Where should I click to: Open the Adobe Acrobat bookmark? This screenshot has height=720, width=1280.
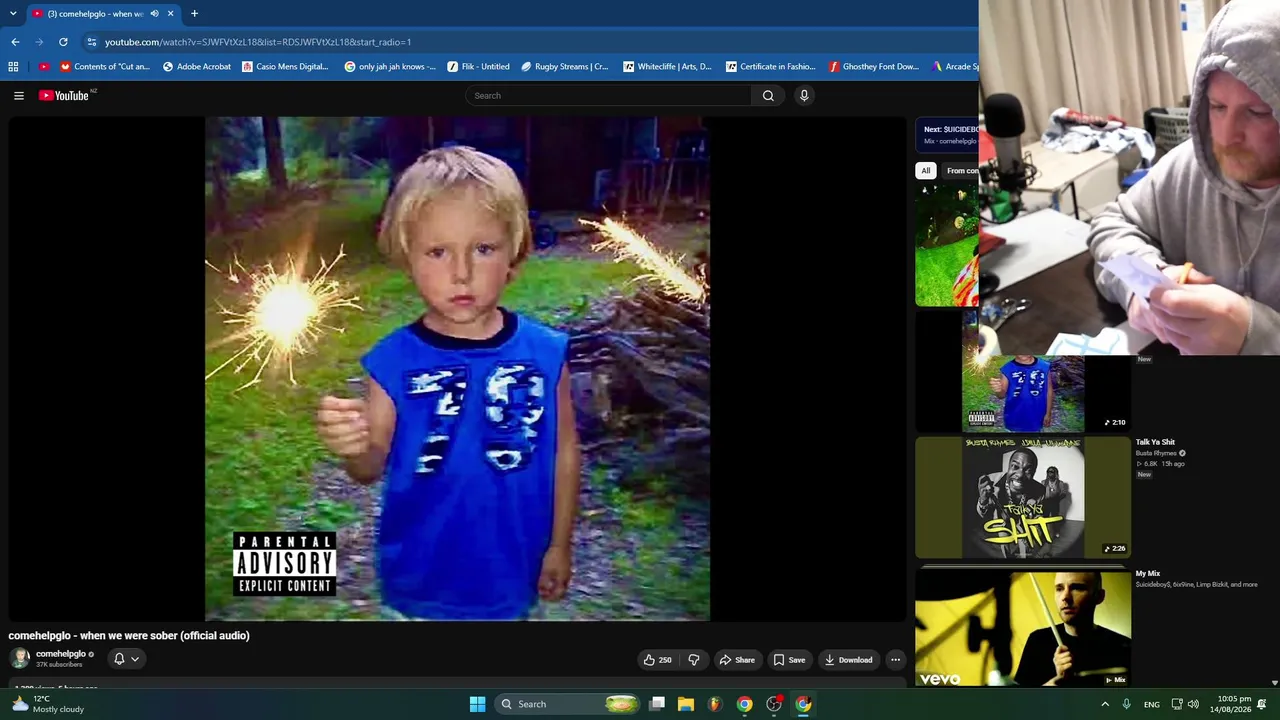click(196, 67)
